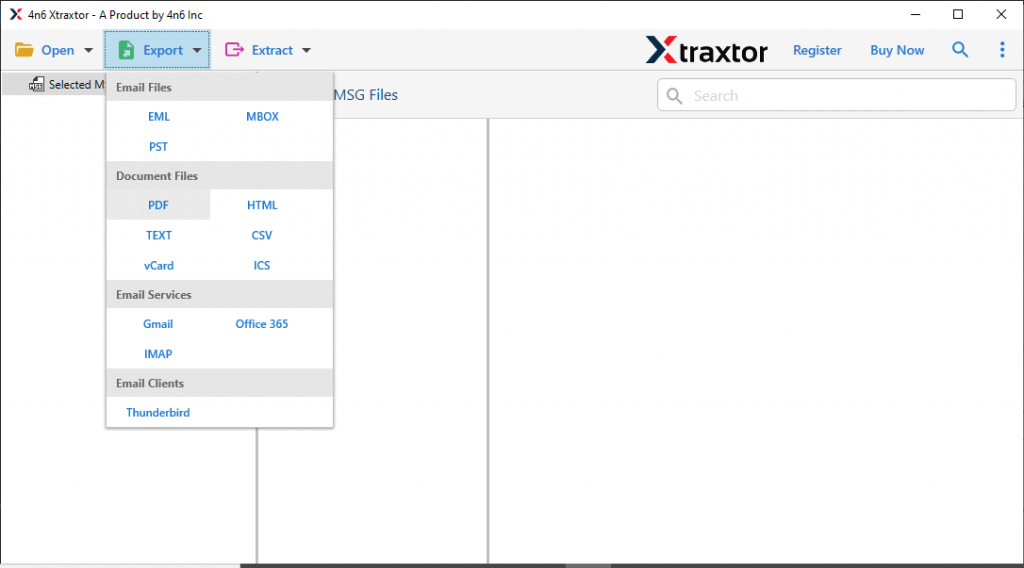Select HTML export option
Viewport: 1024px width, 568px height.
click(x=262, y=205)
